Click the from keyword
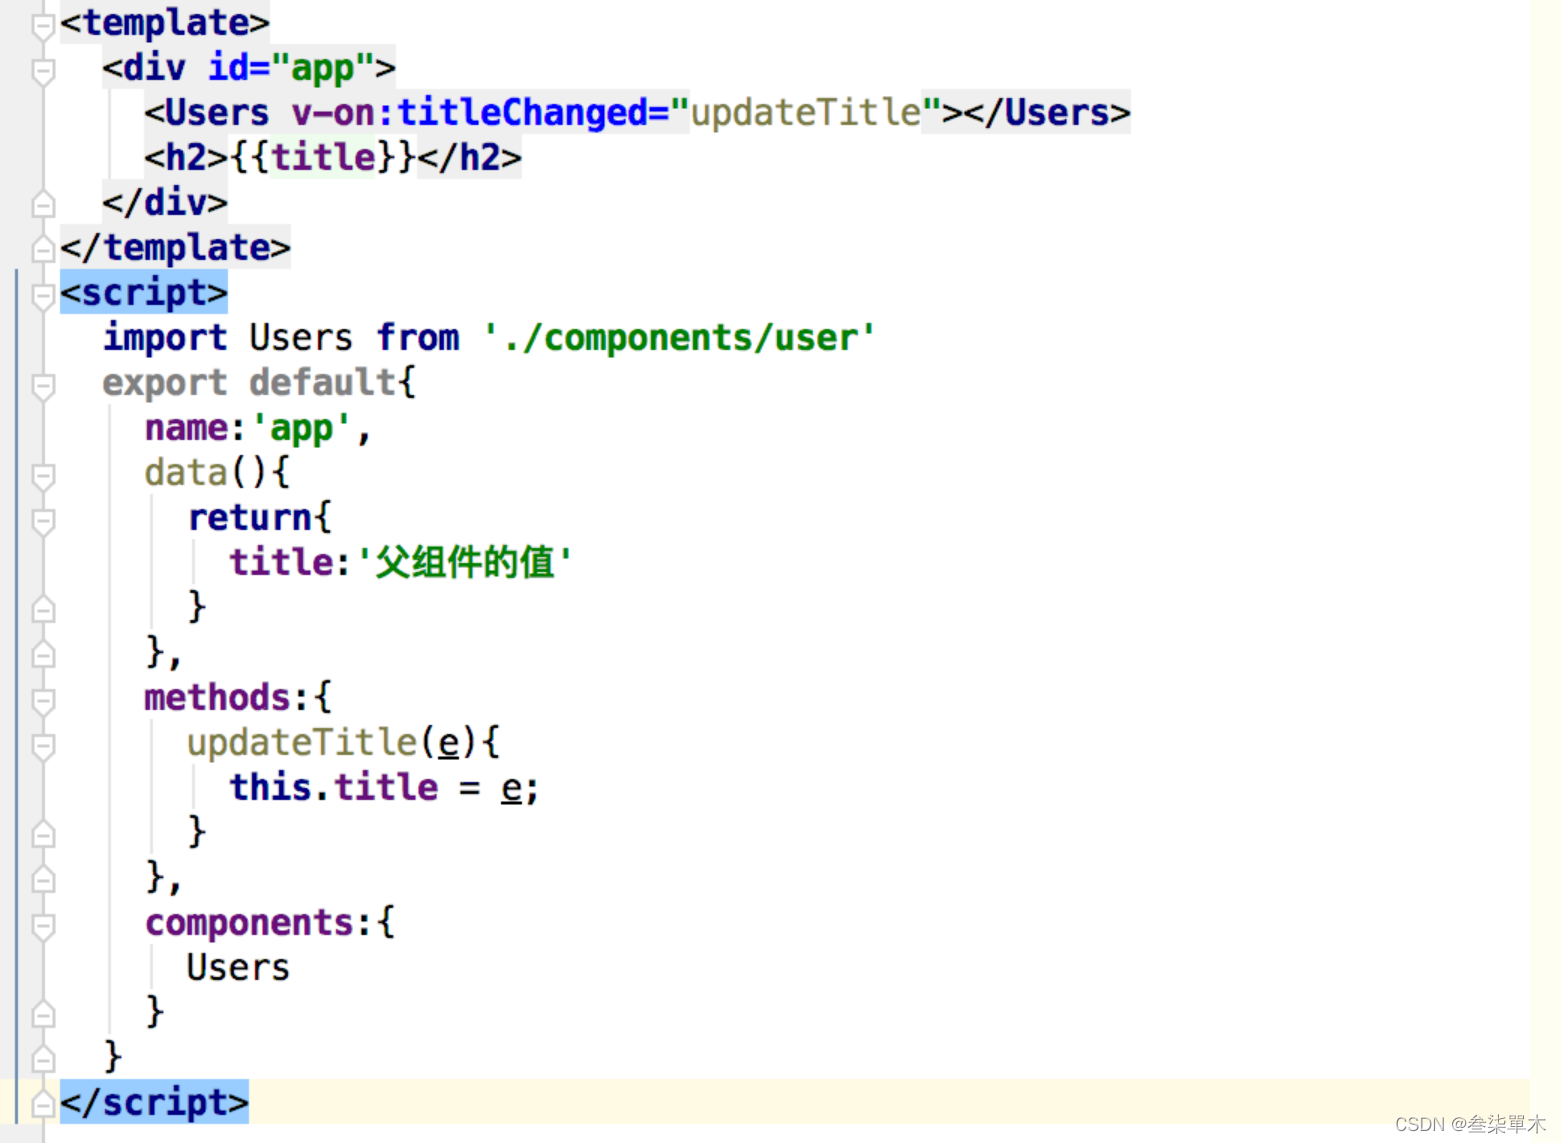 [418, 338]
